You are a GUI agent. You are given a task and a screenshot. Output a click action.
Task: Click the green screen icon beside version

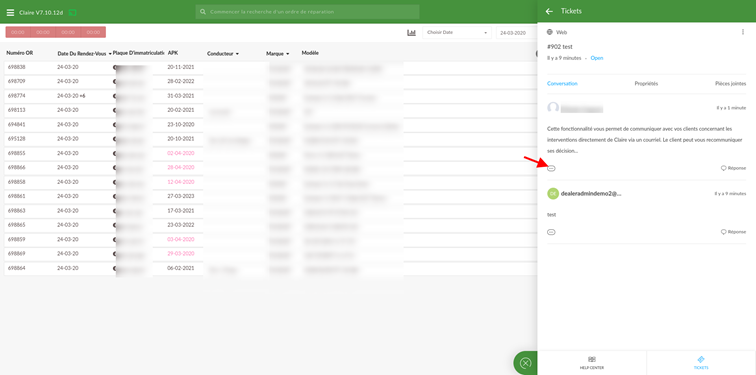73,13
